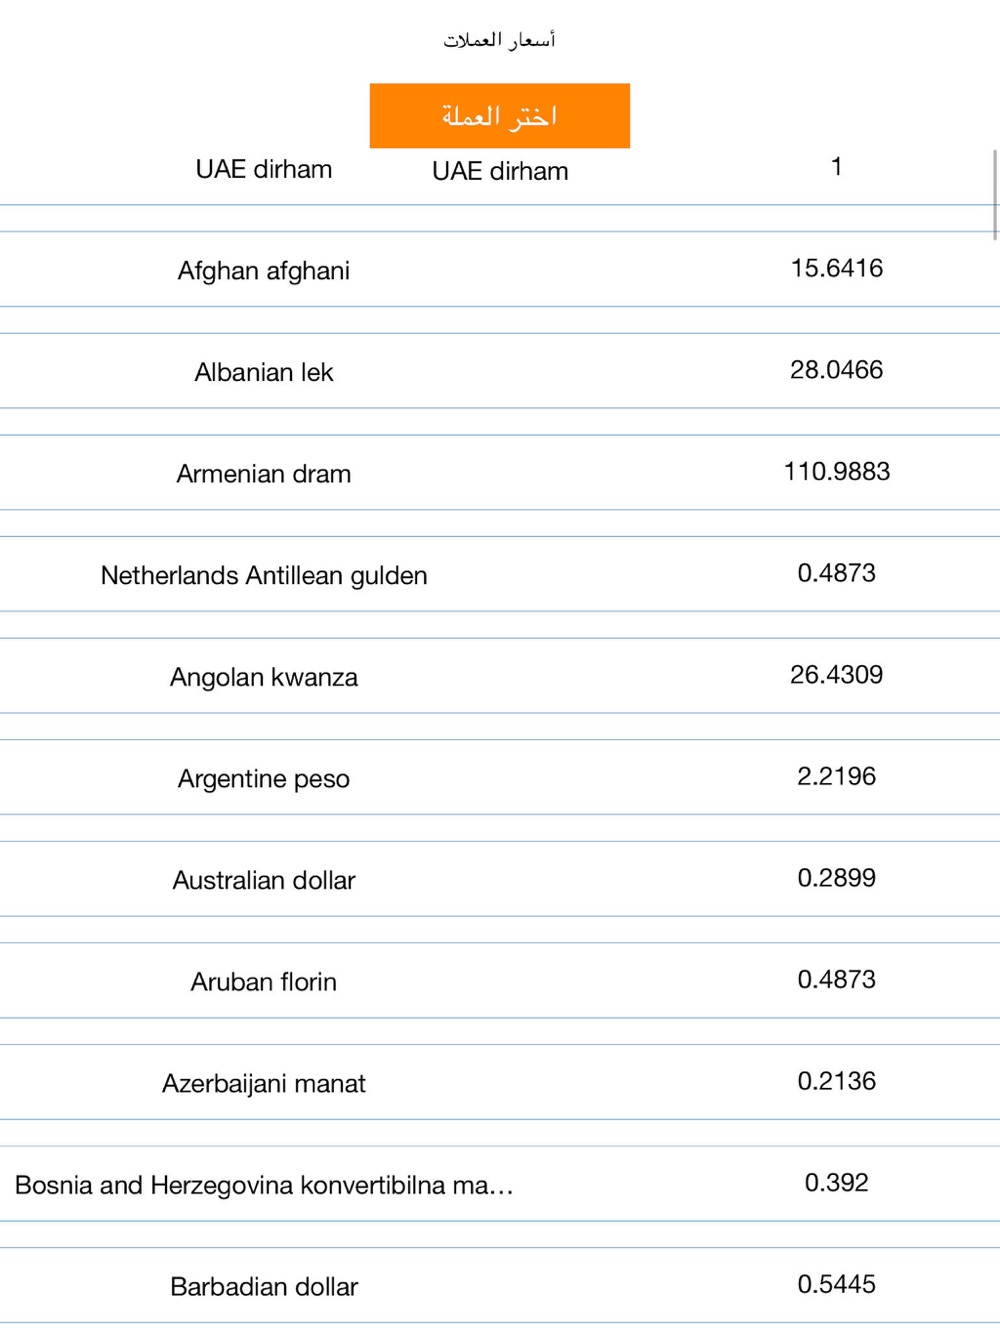Click the 110.9883 rate for Armenian dram
This screenshot has height=1334, width=1000.
click(836, 471)
